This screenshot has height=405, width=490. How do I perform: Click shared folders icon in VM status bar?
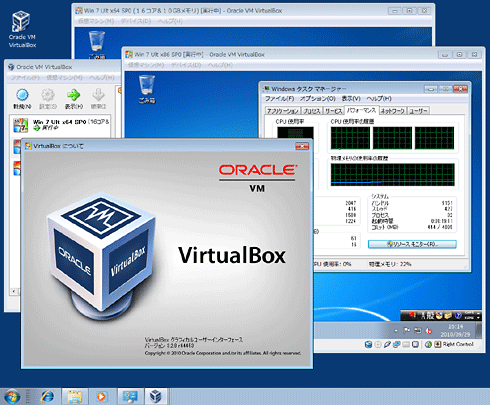click(406, 345)
